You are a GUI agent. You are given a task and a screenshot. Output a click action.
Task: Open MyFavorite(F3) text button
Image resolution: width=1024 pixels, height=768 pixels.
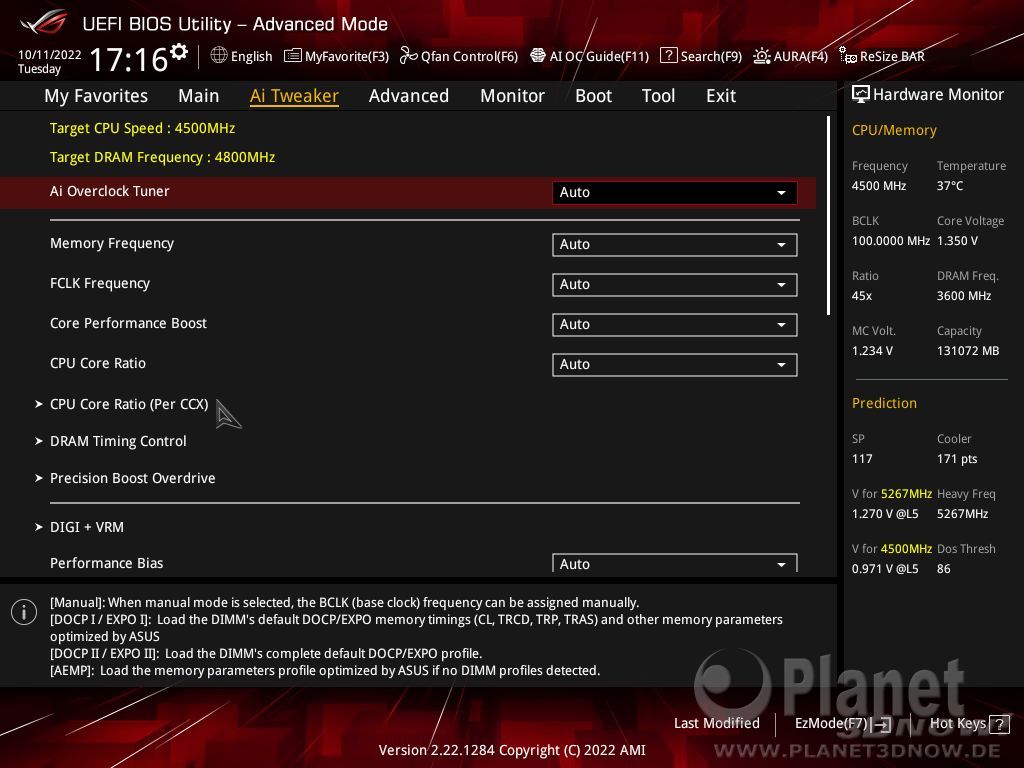(347, 57)
